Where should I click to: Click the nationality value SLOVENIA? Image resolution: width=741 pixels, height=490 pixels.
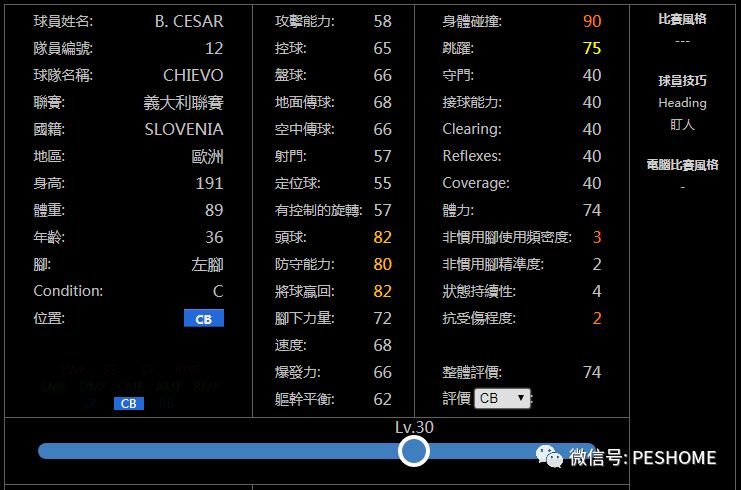(x=184, y=129)
